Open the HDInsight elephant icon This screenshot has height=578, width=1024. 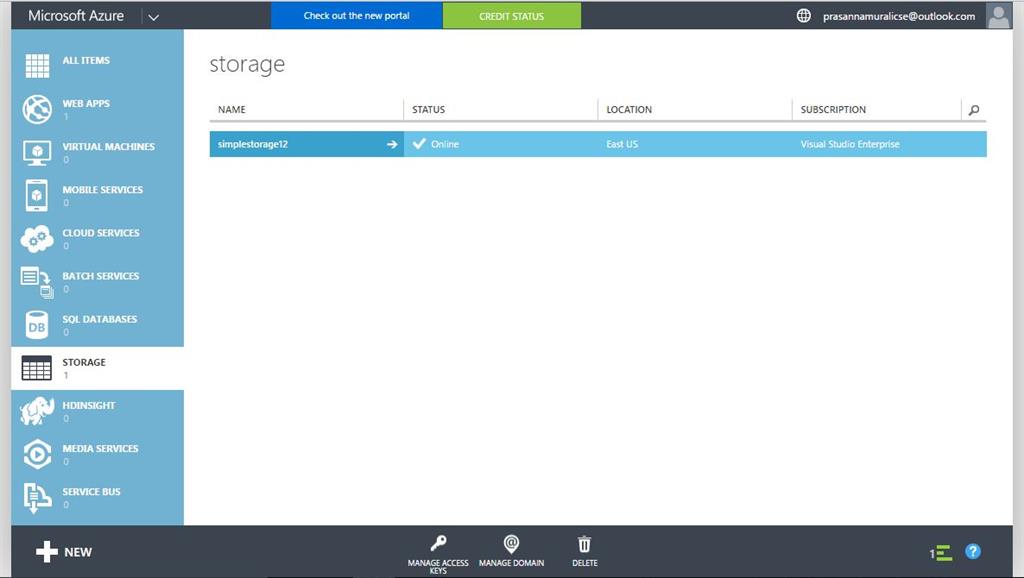(37, 411)
